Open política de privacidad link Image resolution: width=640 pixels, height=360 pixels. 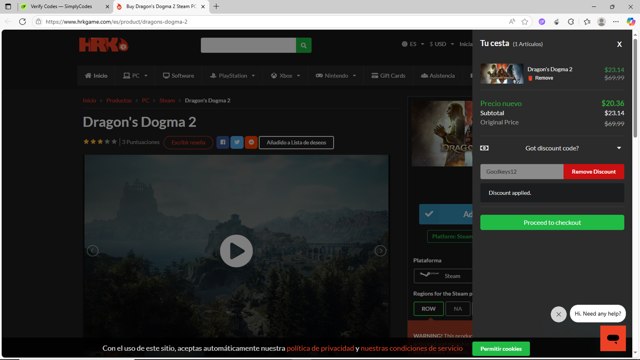(x=320, y=348)
